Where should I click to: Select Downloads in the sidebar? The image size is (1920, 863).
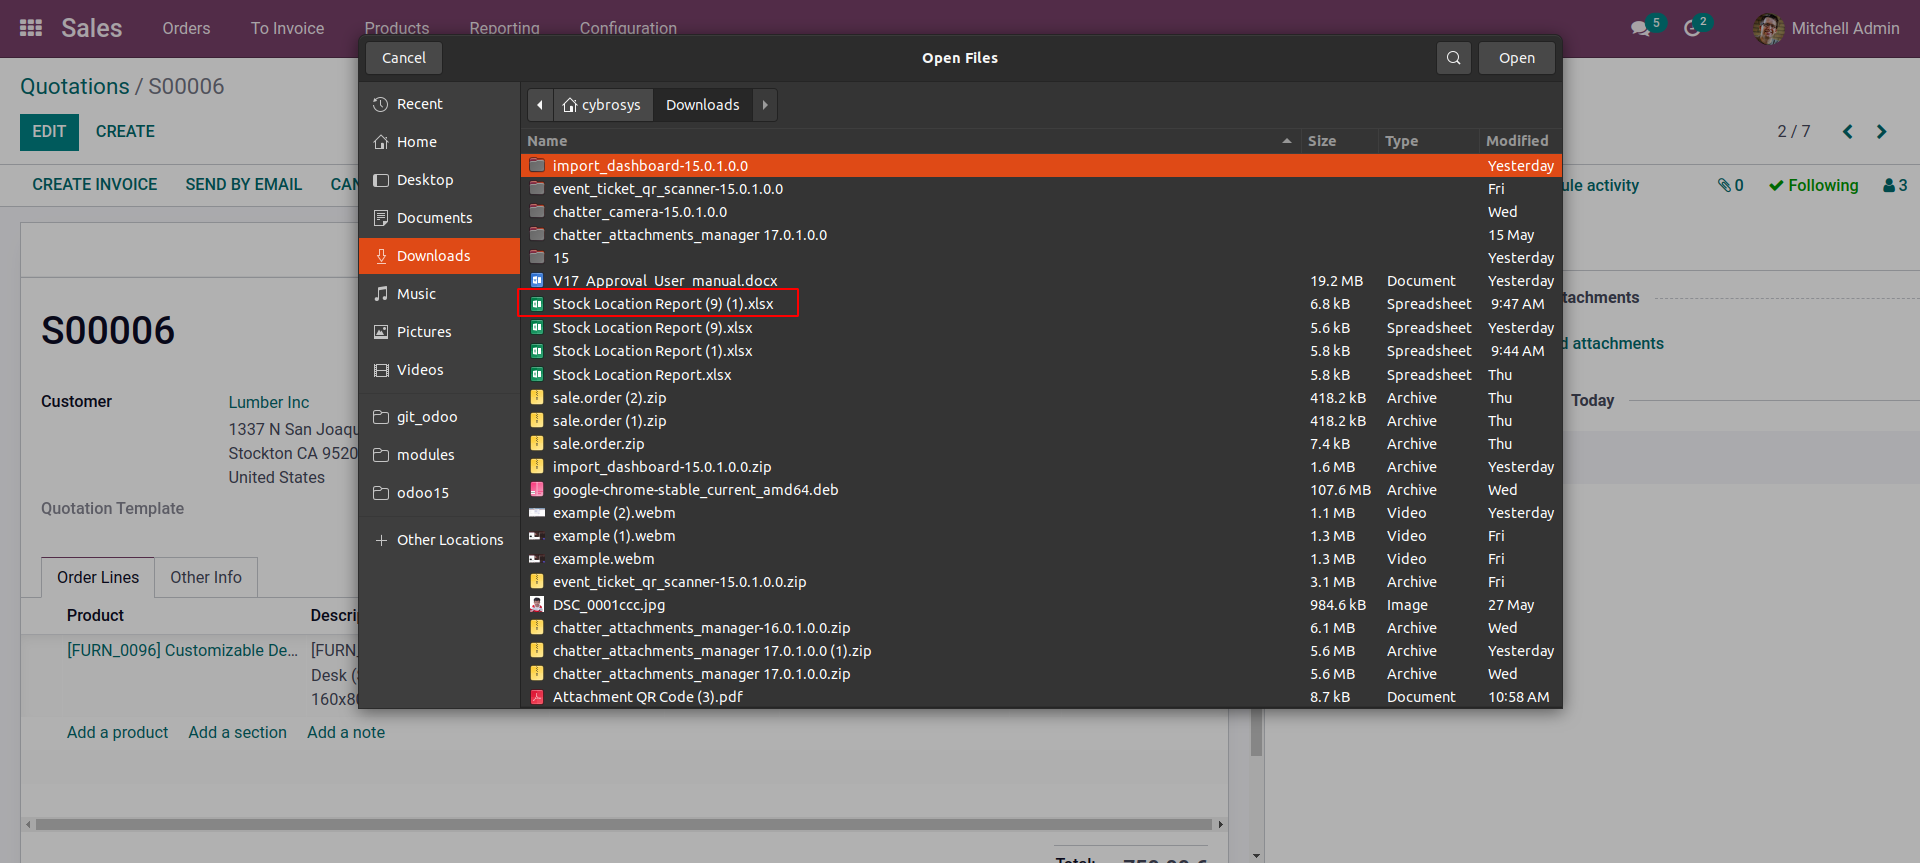point(439,256)
